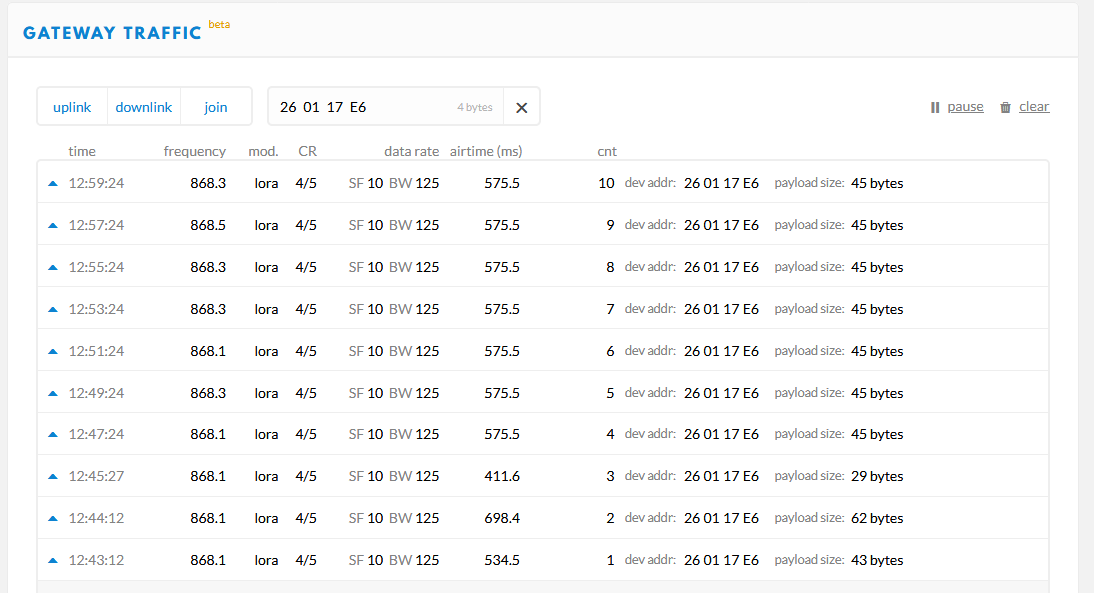The image size is (1094, 593).
Task: Click the trash can clear icon
Action: coord(1005,107)
